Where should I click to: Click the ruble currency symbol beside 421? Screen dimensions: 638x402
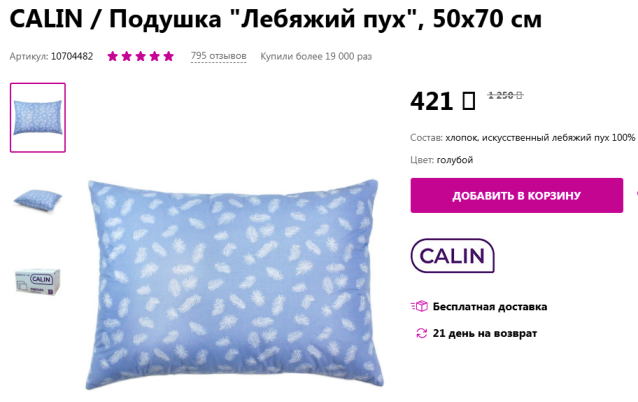469,101
